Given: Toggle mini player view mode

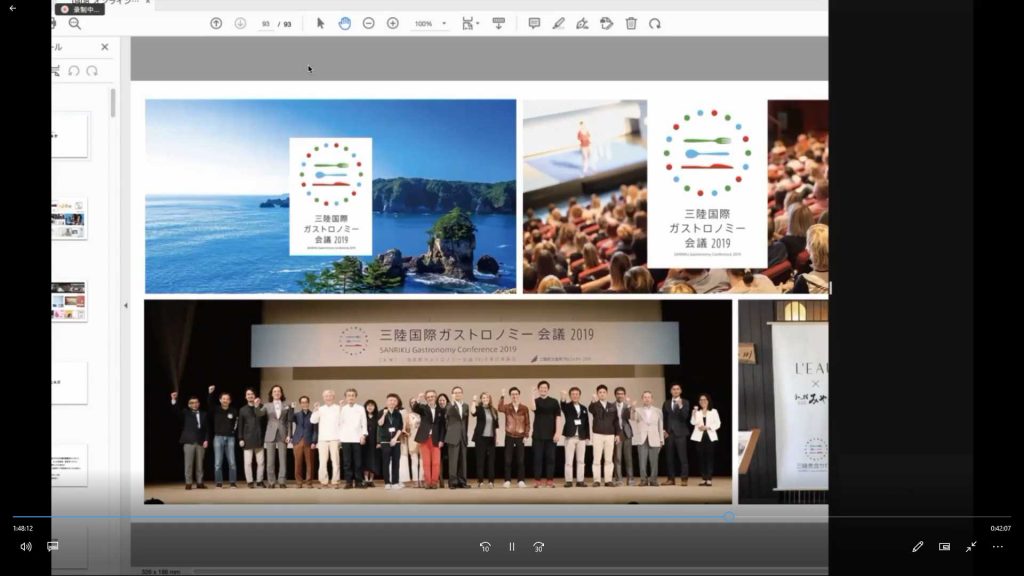Looking at the screenshot, I should pyautogui.click(x=944, y=547).
